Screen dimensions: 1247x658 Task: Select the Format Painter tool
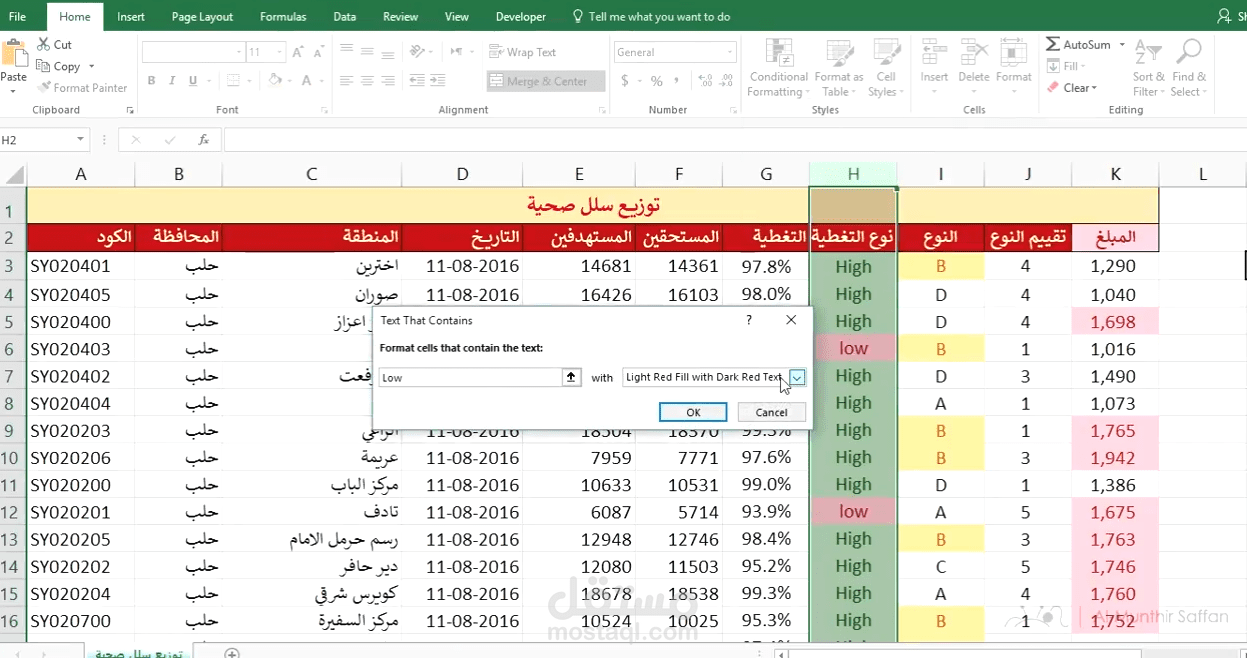[83, 87]
